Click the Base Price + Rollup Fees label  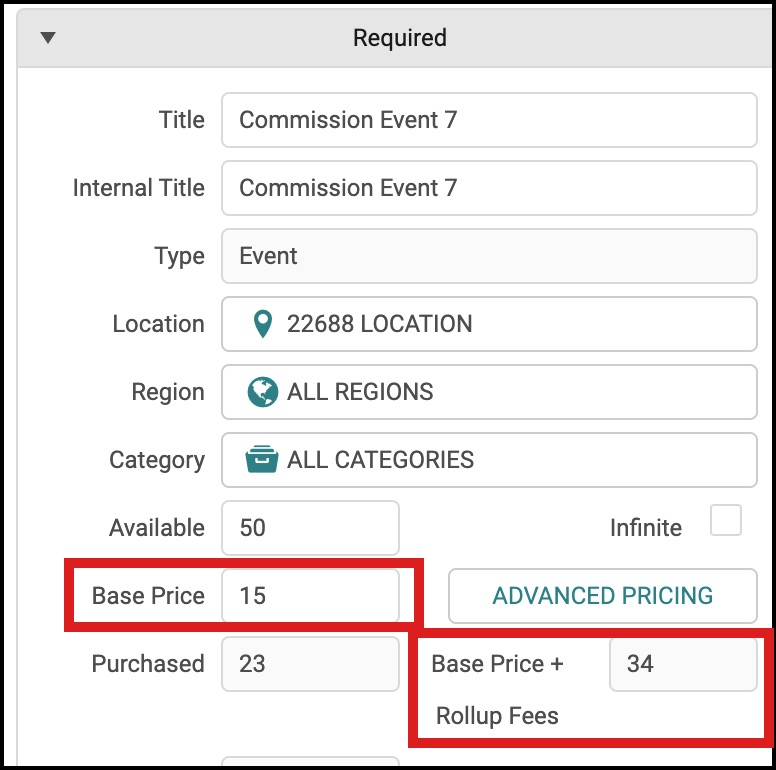500,689
